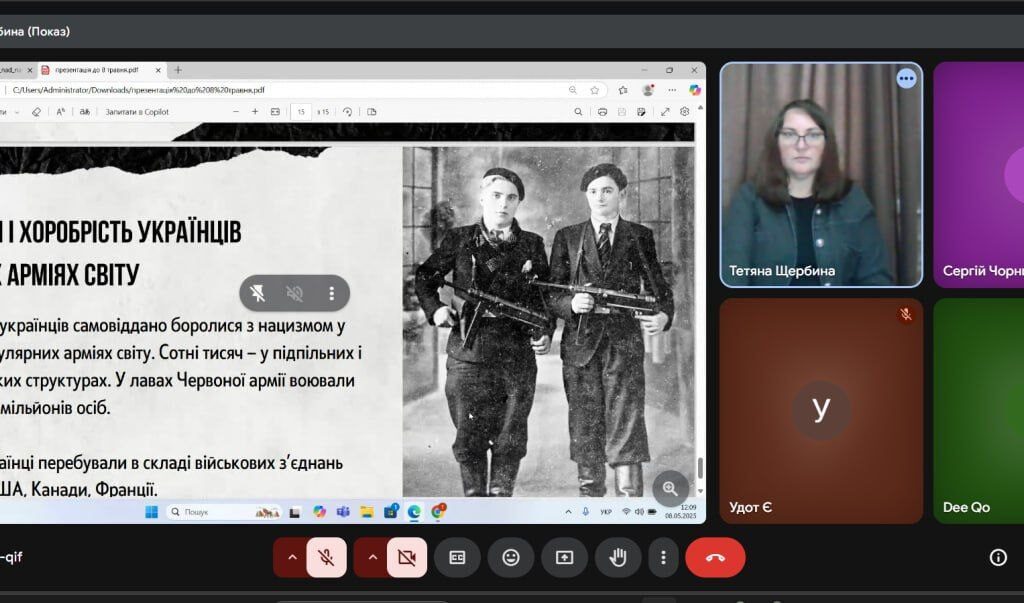Select the PDF erase tool
The image size is (1024, 603).
(x=37, y=112)
